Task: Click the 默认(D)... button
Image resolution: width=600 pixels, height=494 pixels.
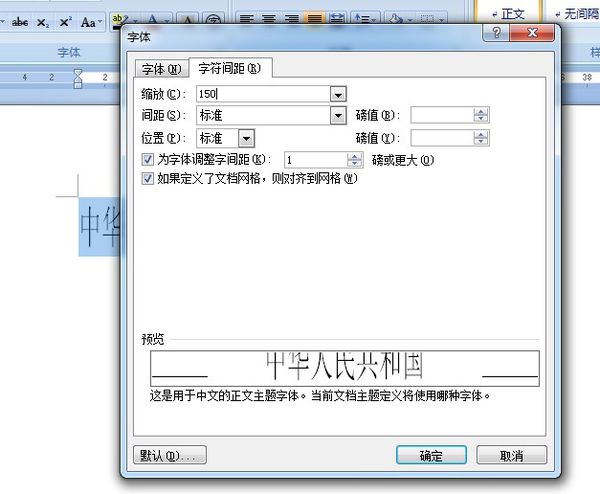Action: (x=170, y=455)
